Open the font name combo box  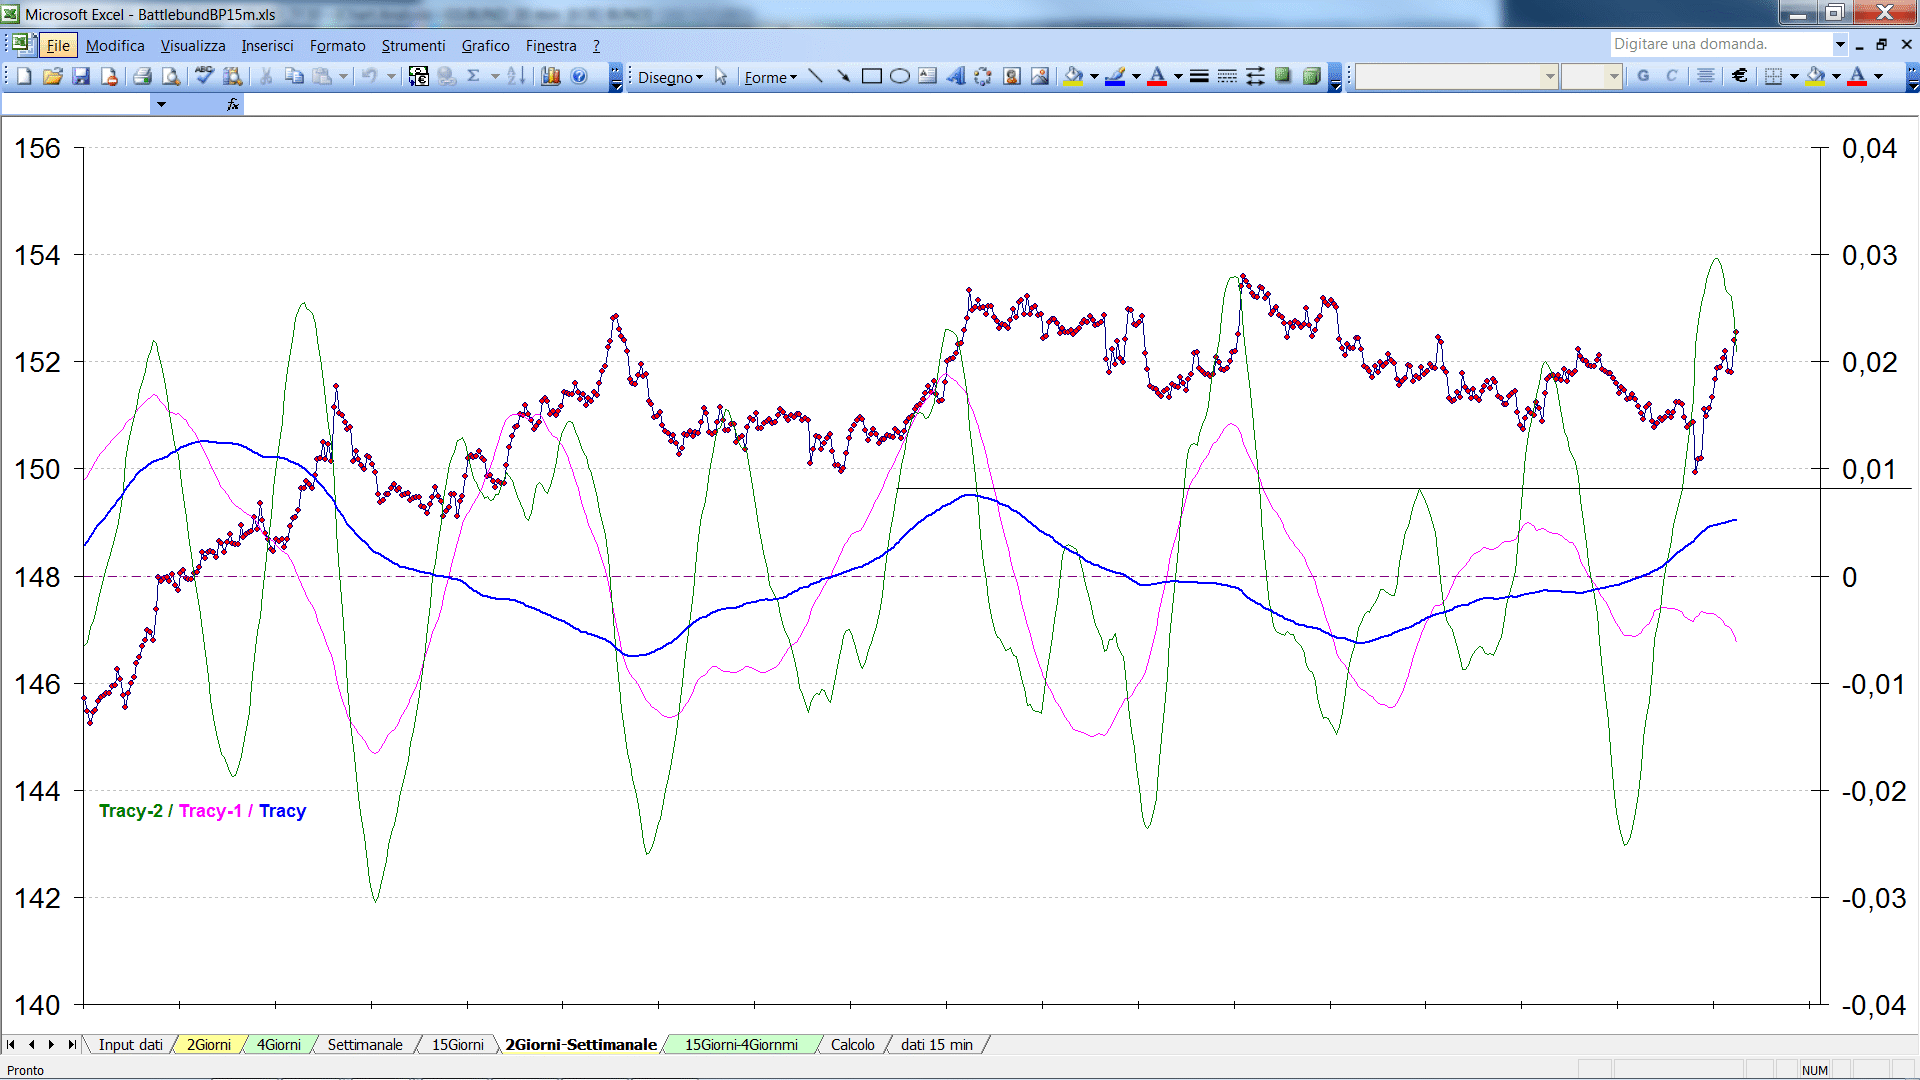(x=1457, y=76)
